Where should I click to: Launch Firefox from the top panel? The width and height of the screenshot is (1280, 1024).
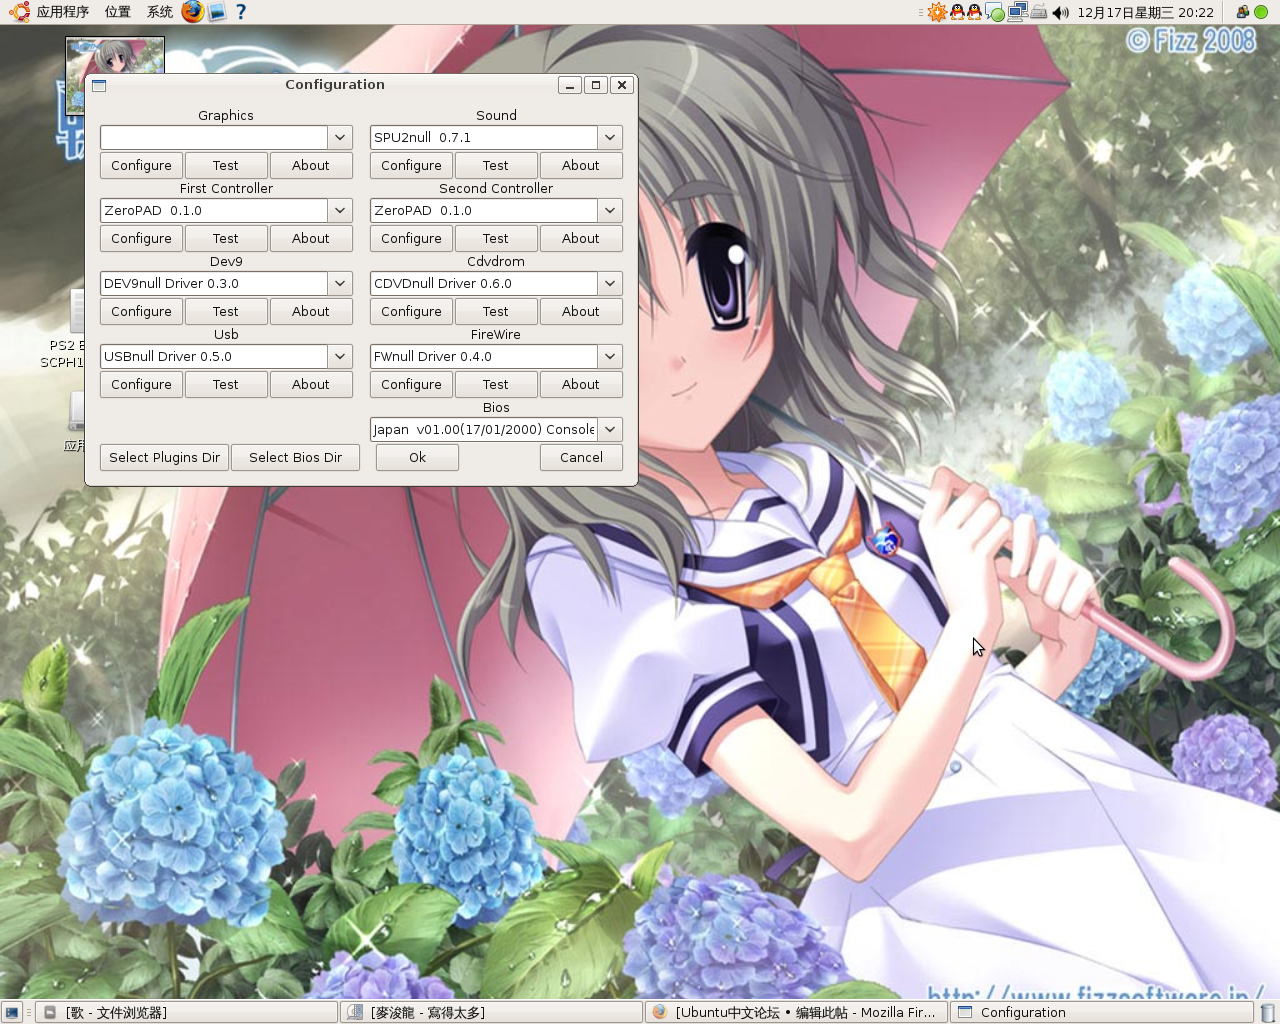(193, 12)
